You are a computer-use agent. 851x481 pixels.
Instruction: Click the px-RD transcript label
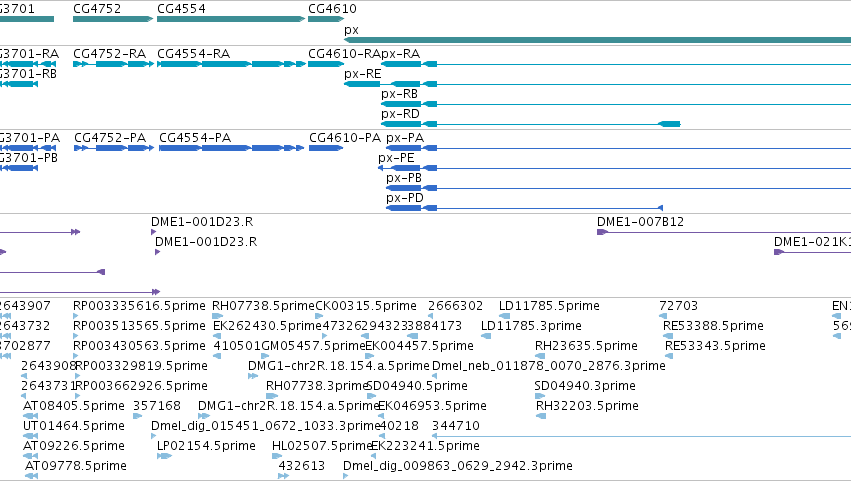[x=401, y=114]
